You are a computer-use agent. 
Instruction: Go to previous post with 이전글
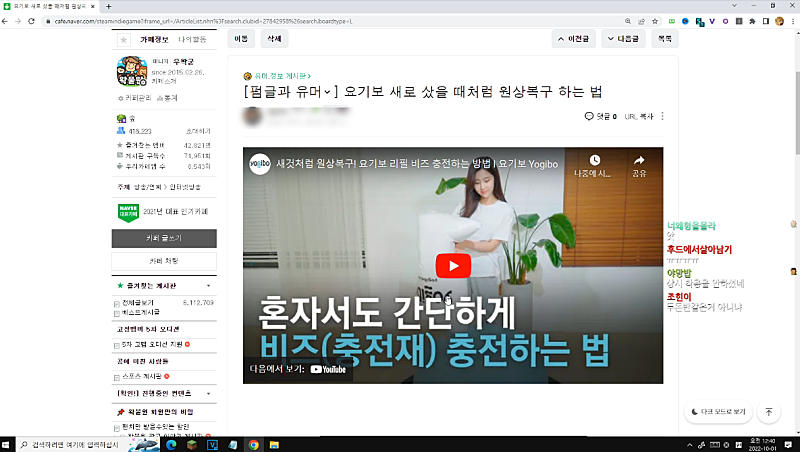[x=574, y=39]
